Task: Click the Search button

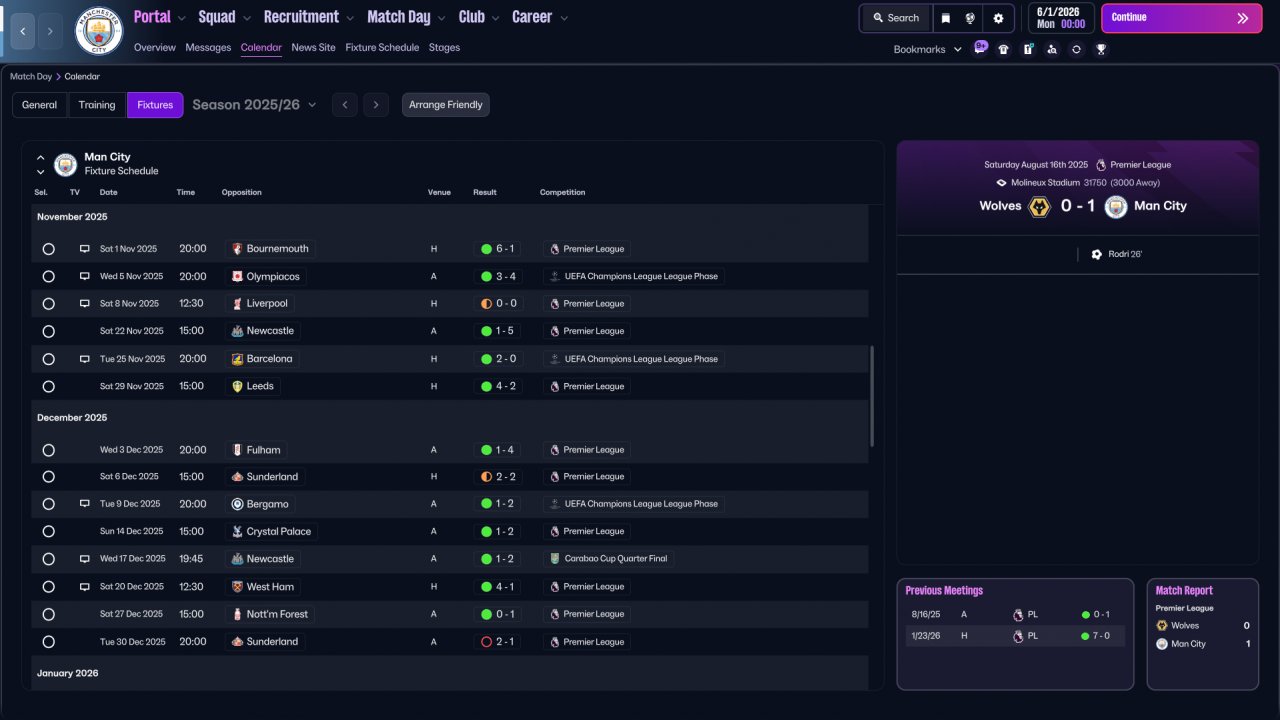Action: point(896,18)
